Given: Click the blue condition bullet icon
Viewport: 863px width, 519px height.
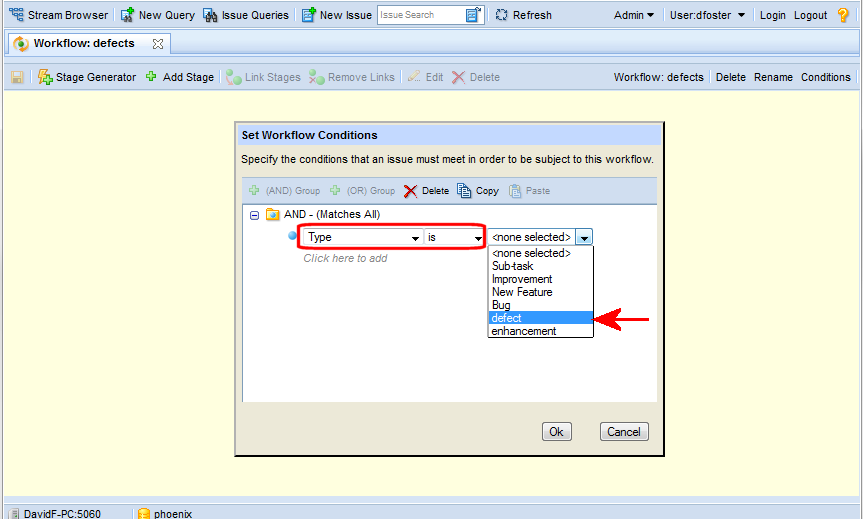Looking at the screenshot, I should click(x=292, y=236).
